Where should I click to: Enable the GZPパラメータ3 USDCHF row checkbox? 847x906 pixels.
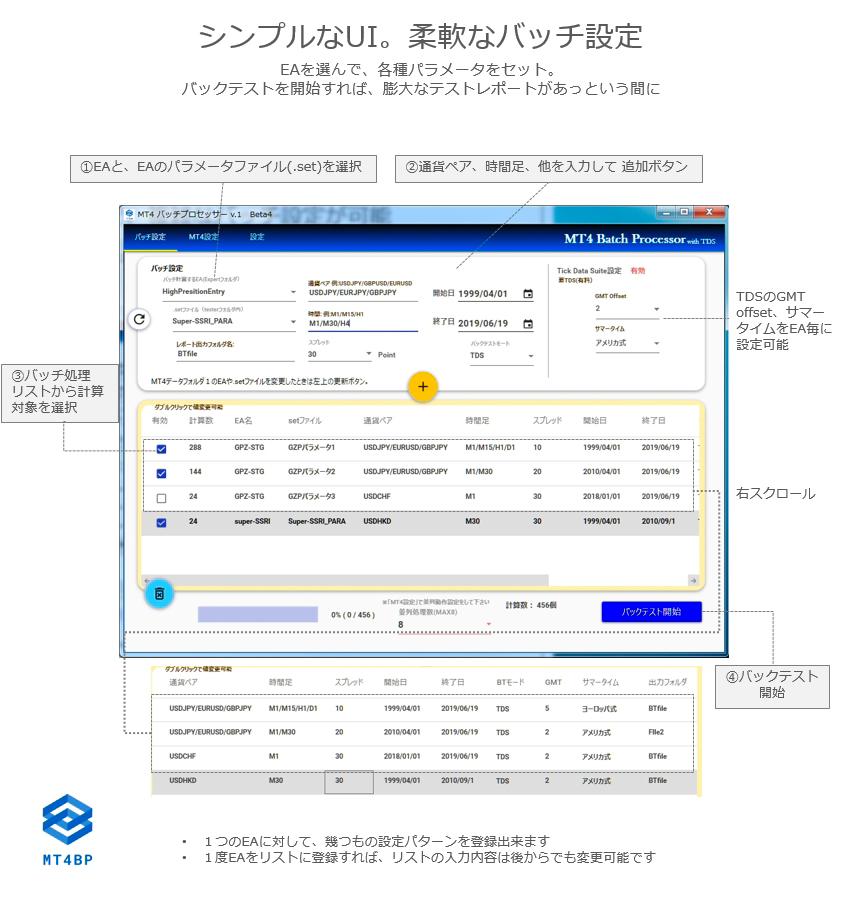[161, 498]
